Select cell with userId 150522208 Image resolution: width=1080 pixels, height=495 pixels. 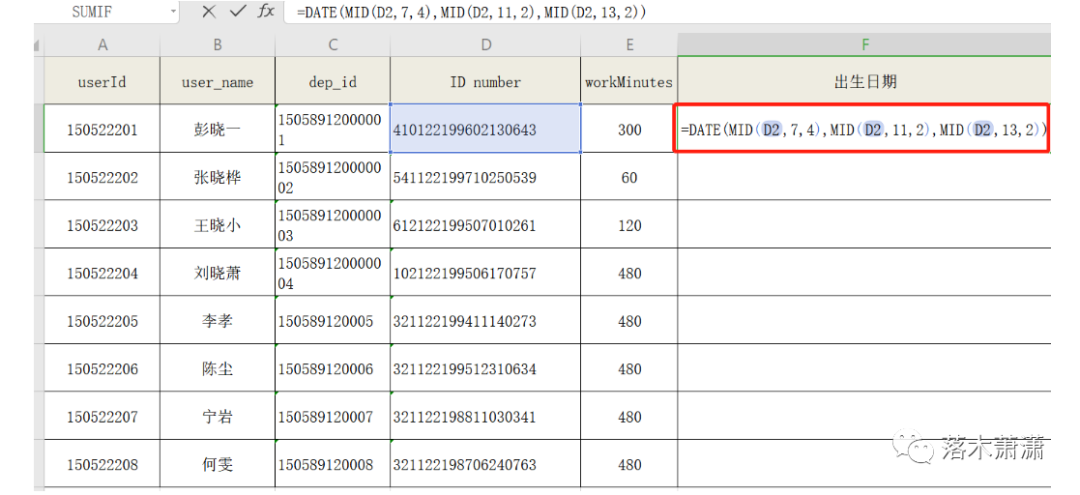pos(103,464)
